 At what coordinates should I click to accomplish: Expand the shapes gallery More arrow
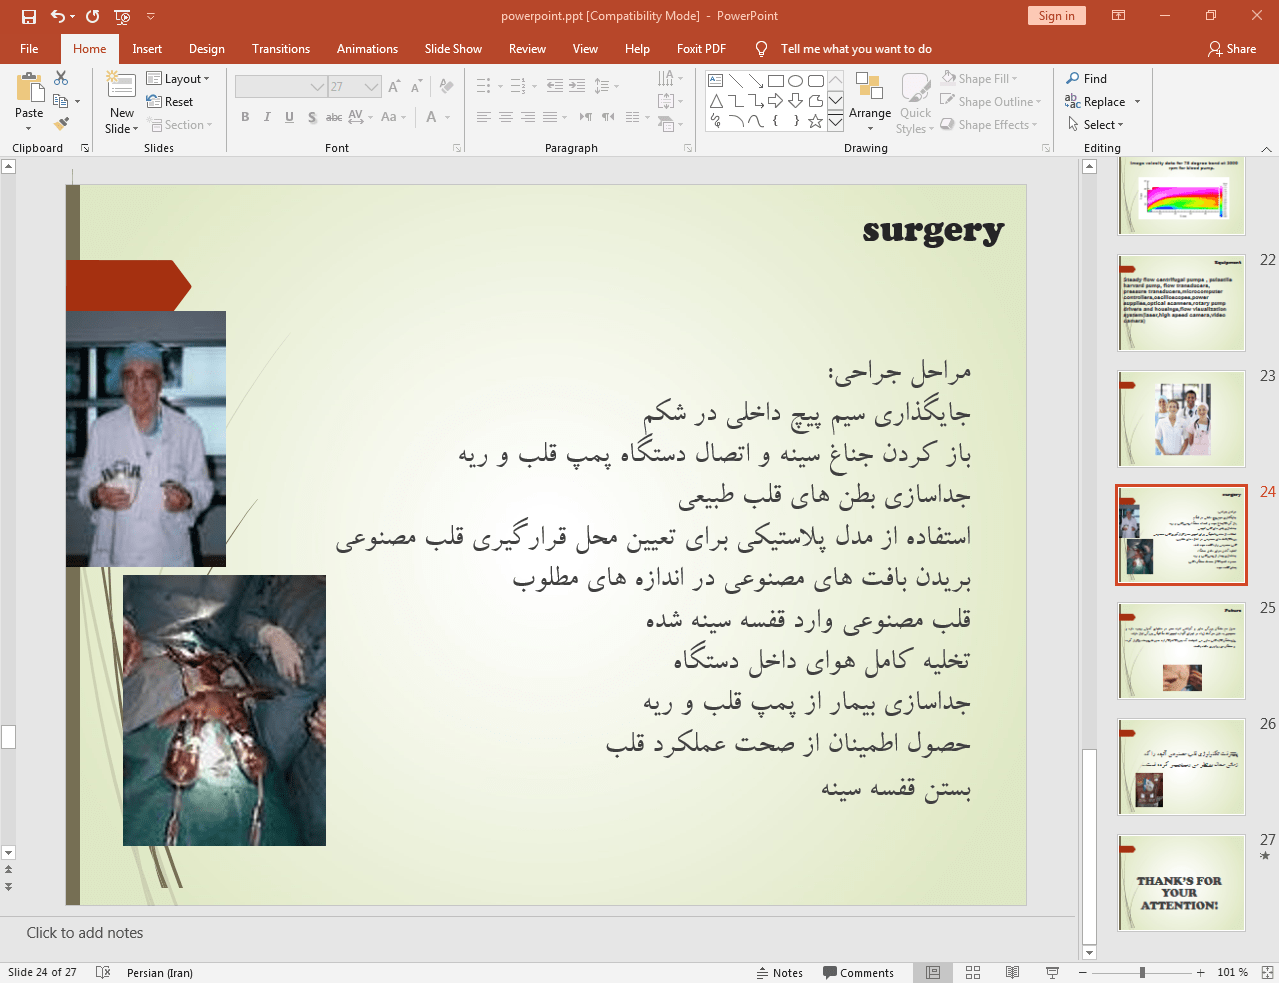point(835,121)
